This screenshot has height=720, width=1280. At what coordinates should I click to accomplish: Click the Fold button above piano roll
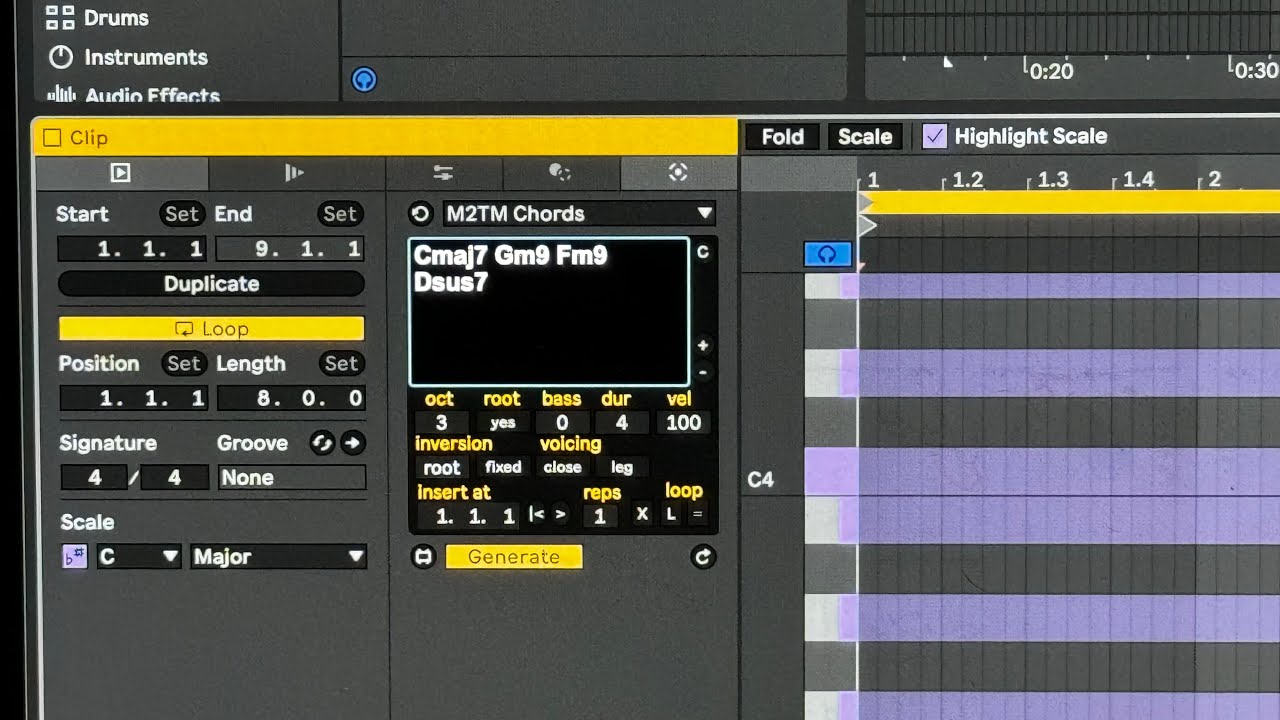782,137
